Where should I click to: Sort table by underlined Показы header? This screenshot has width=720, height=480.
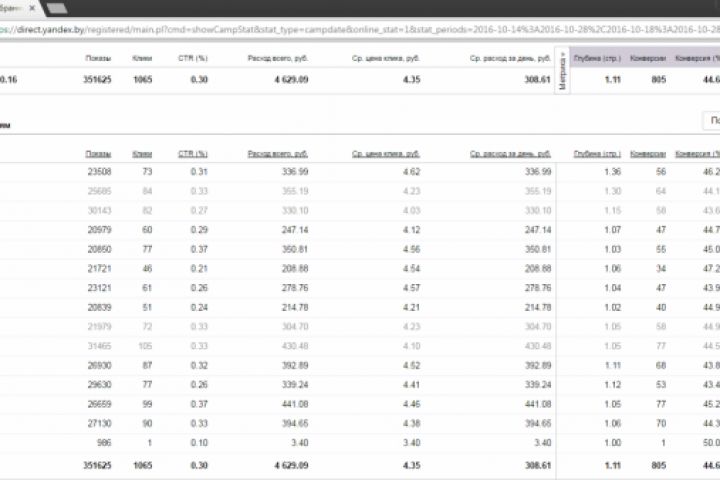pos(98,154)
